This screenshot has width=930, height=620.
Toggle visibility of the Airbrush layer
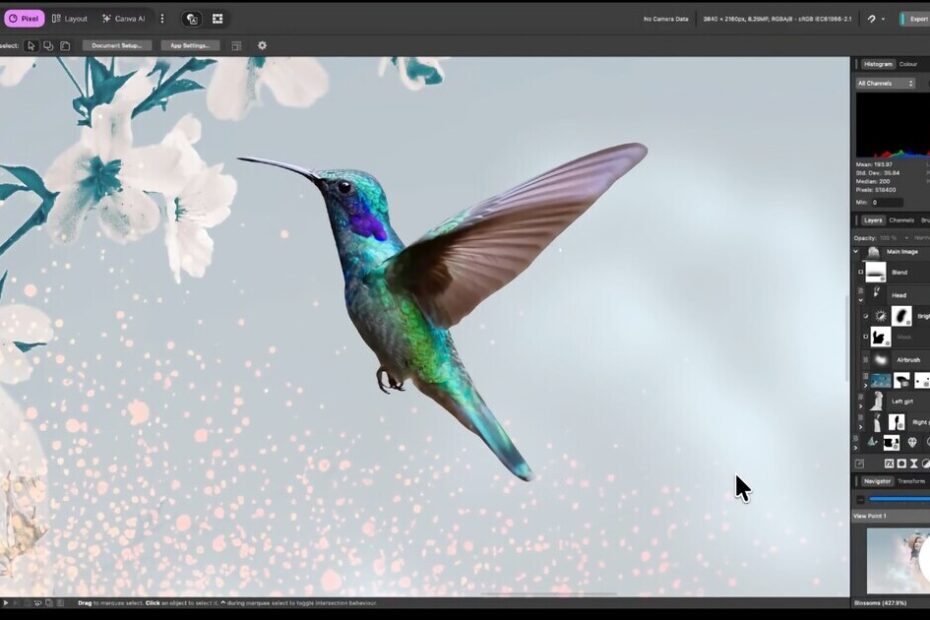point(861,359)
